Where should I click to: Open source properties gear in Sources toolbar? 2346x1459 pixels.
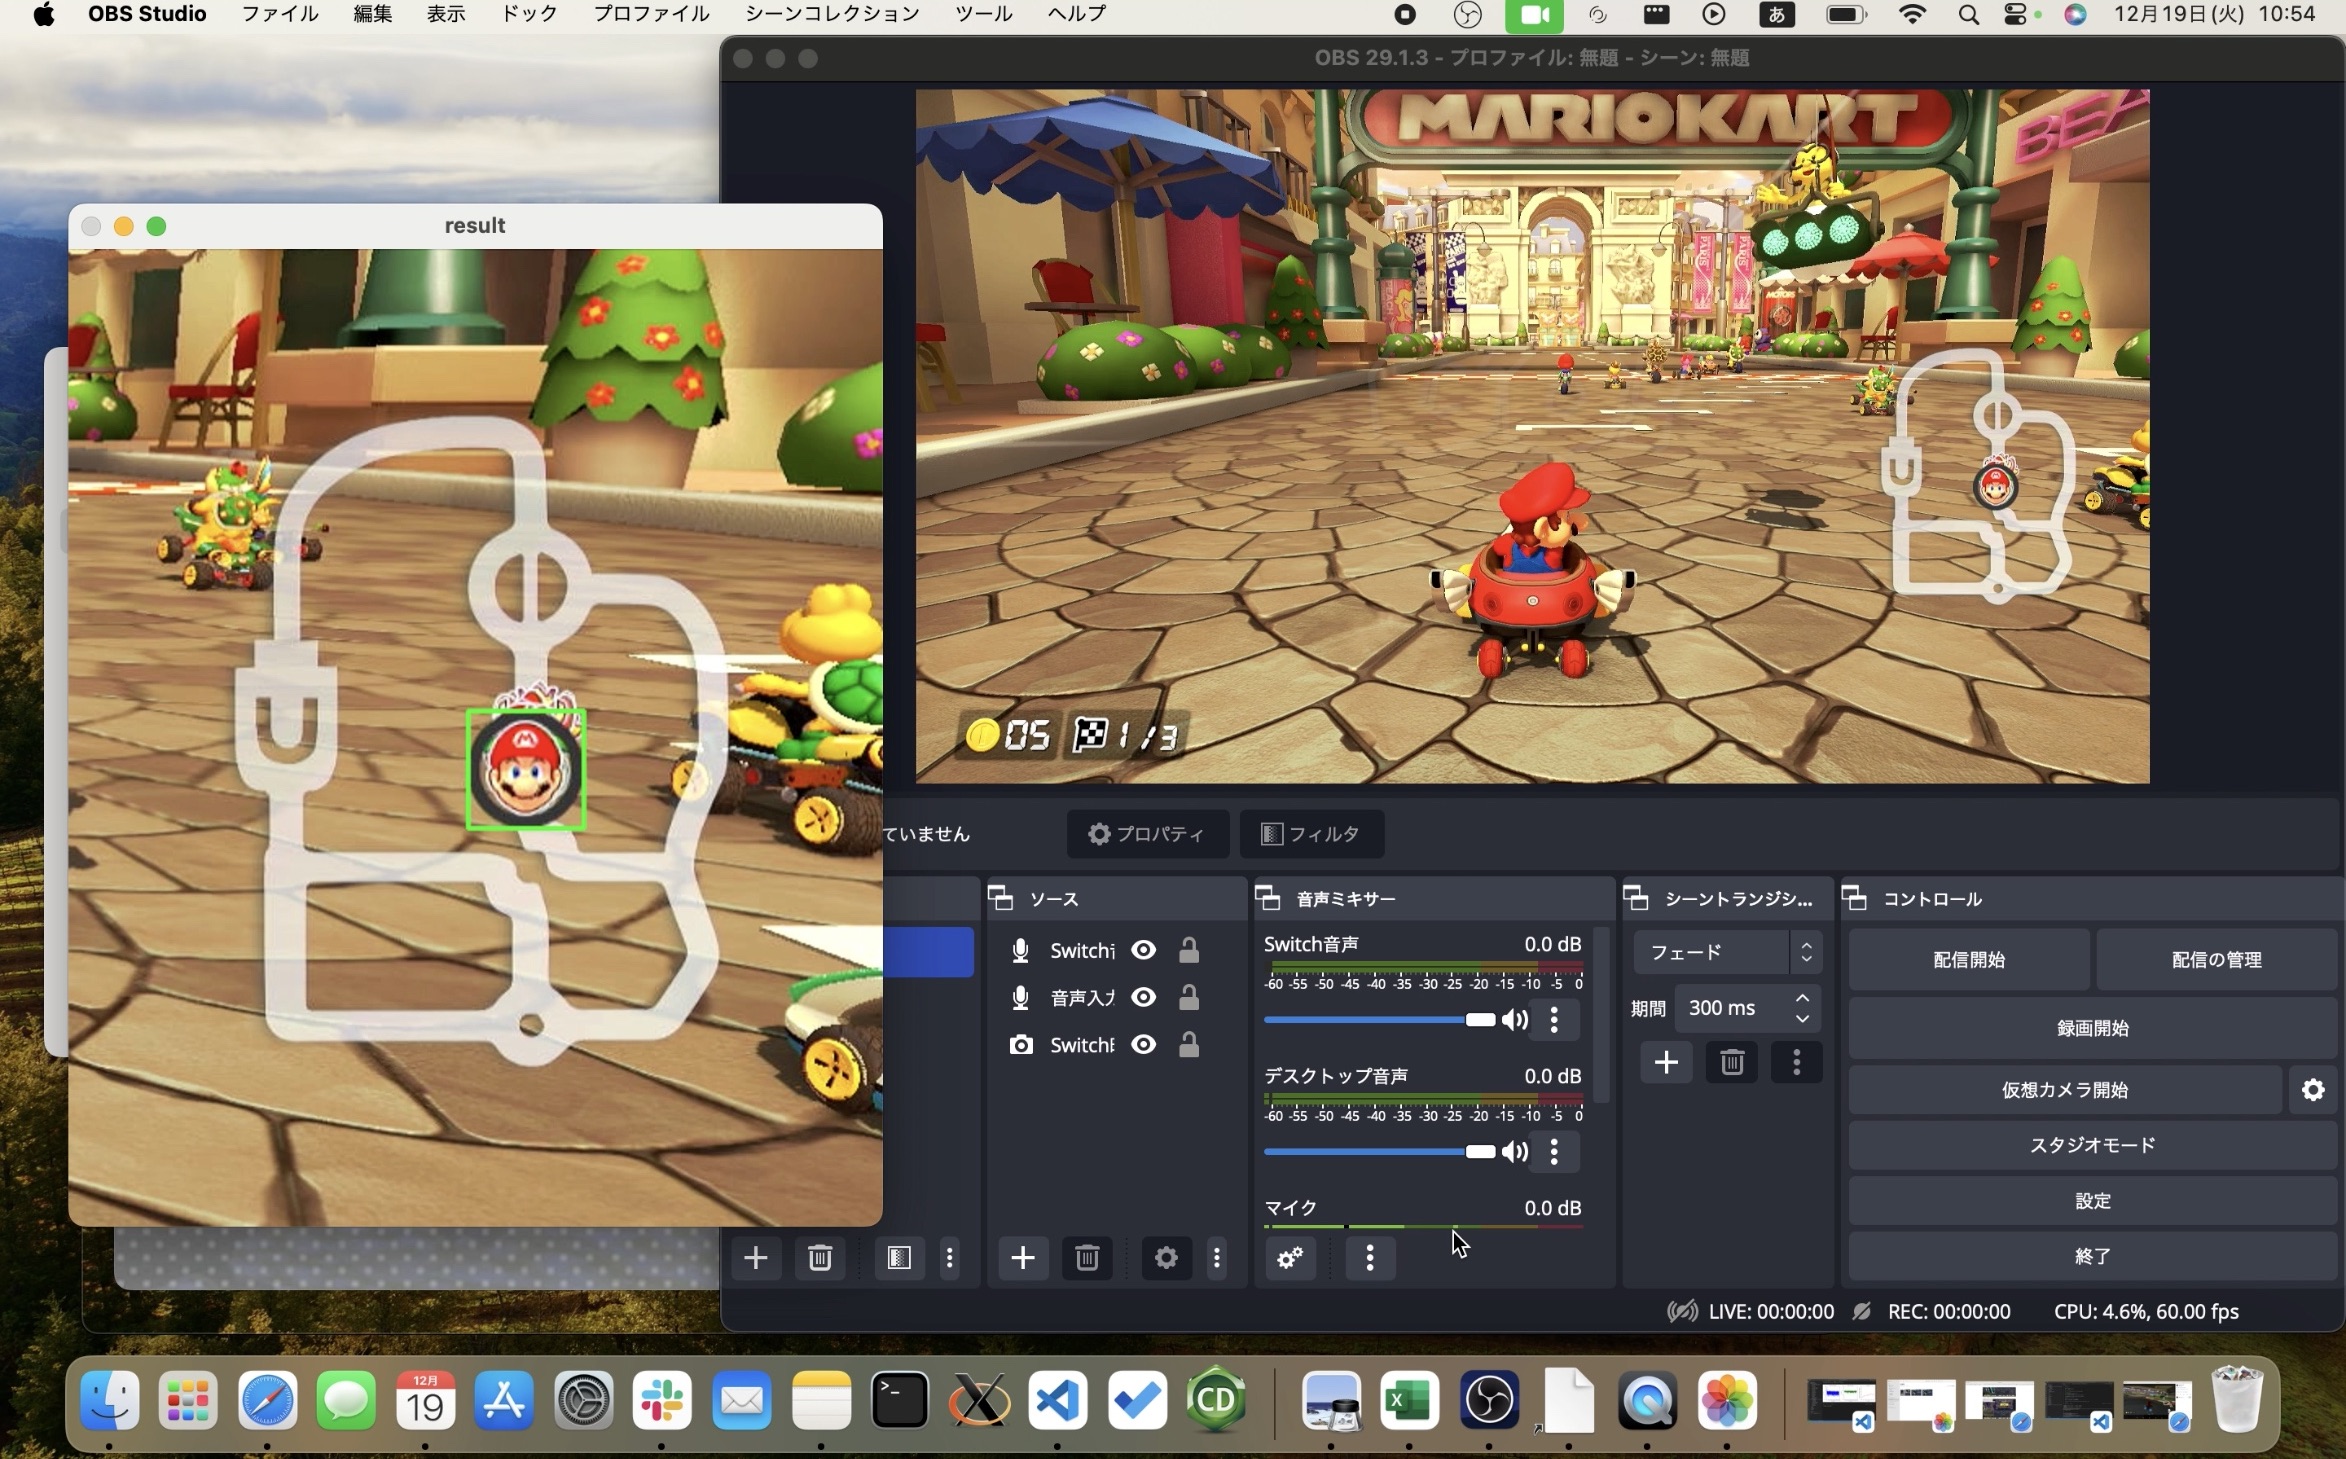pos(1166,1258)
